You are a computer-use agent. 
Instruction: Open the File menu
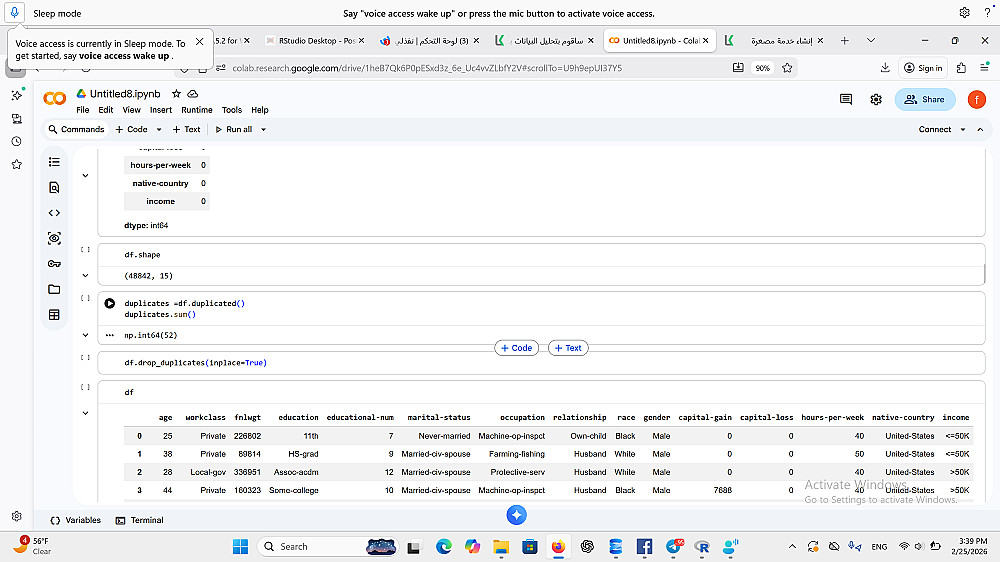click(x=83, y=110)
